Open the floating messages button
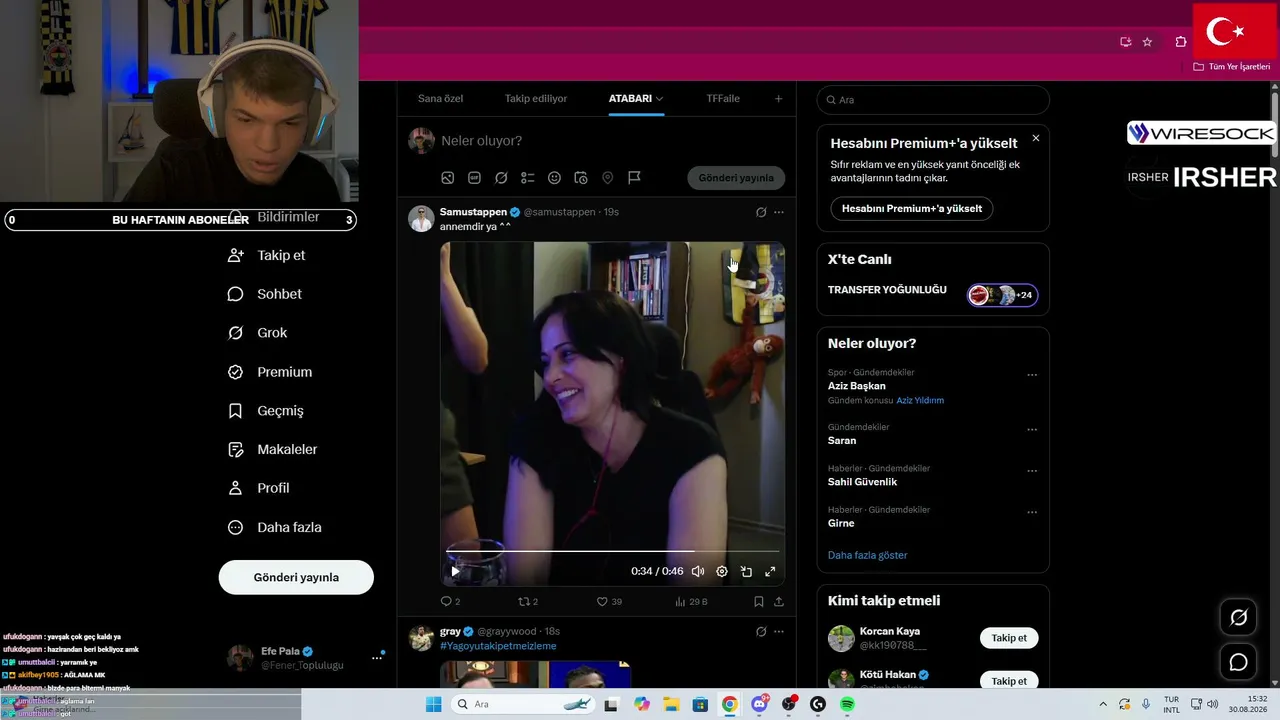 tap(1238, 662)
